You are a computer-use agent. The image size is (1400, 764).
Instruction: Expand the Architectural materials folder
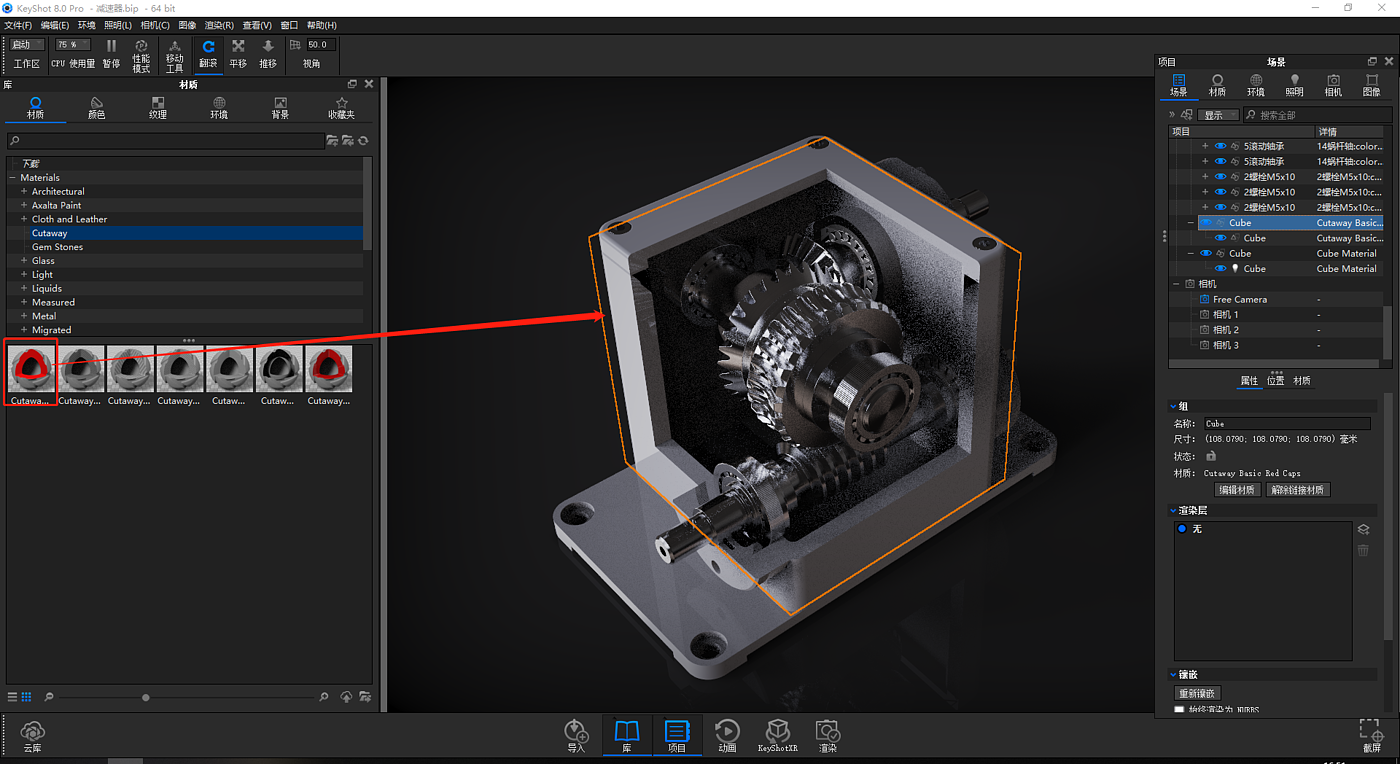pos(24,192)
